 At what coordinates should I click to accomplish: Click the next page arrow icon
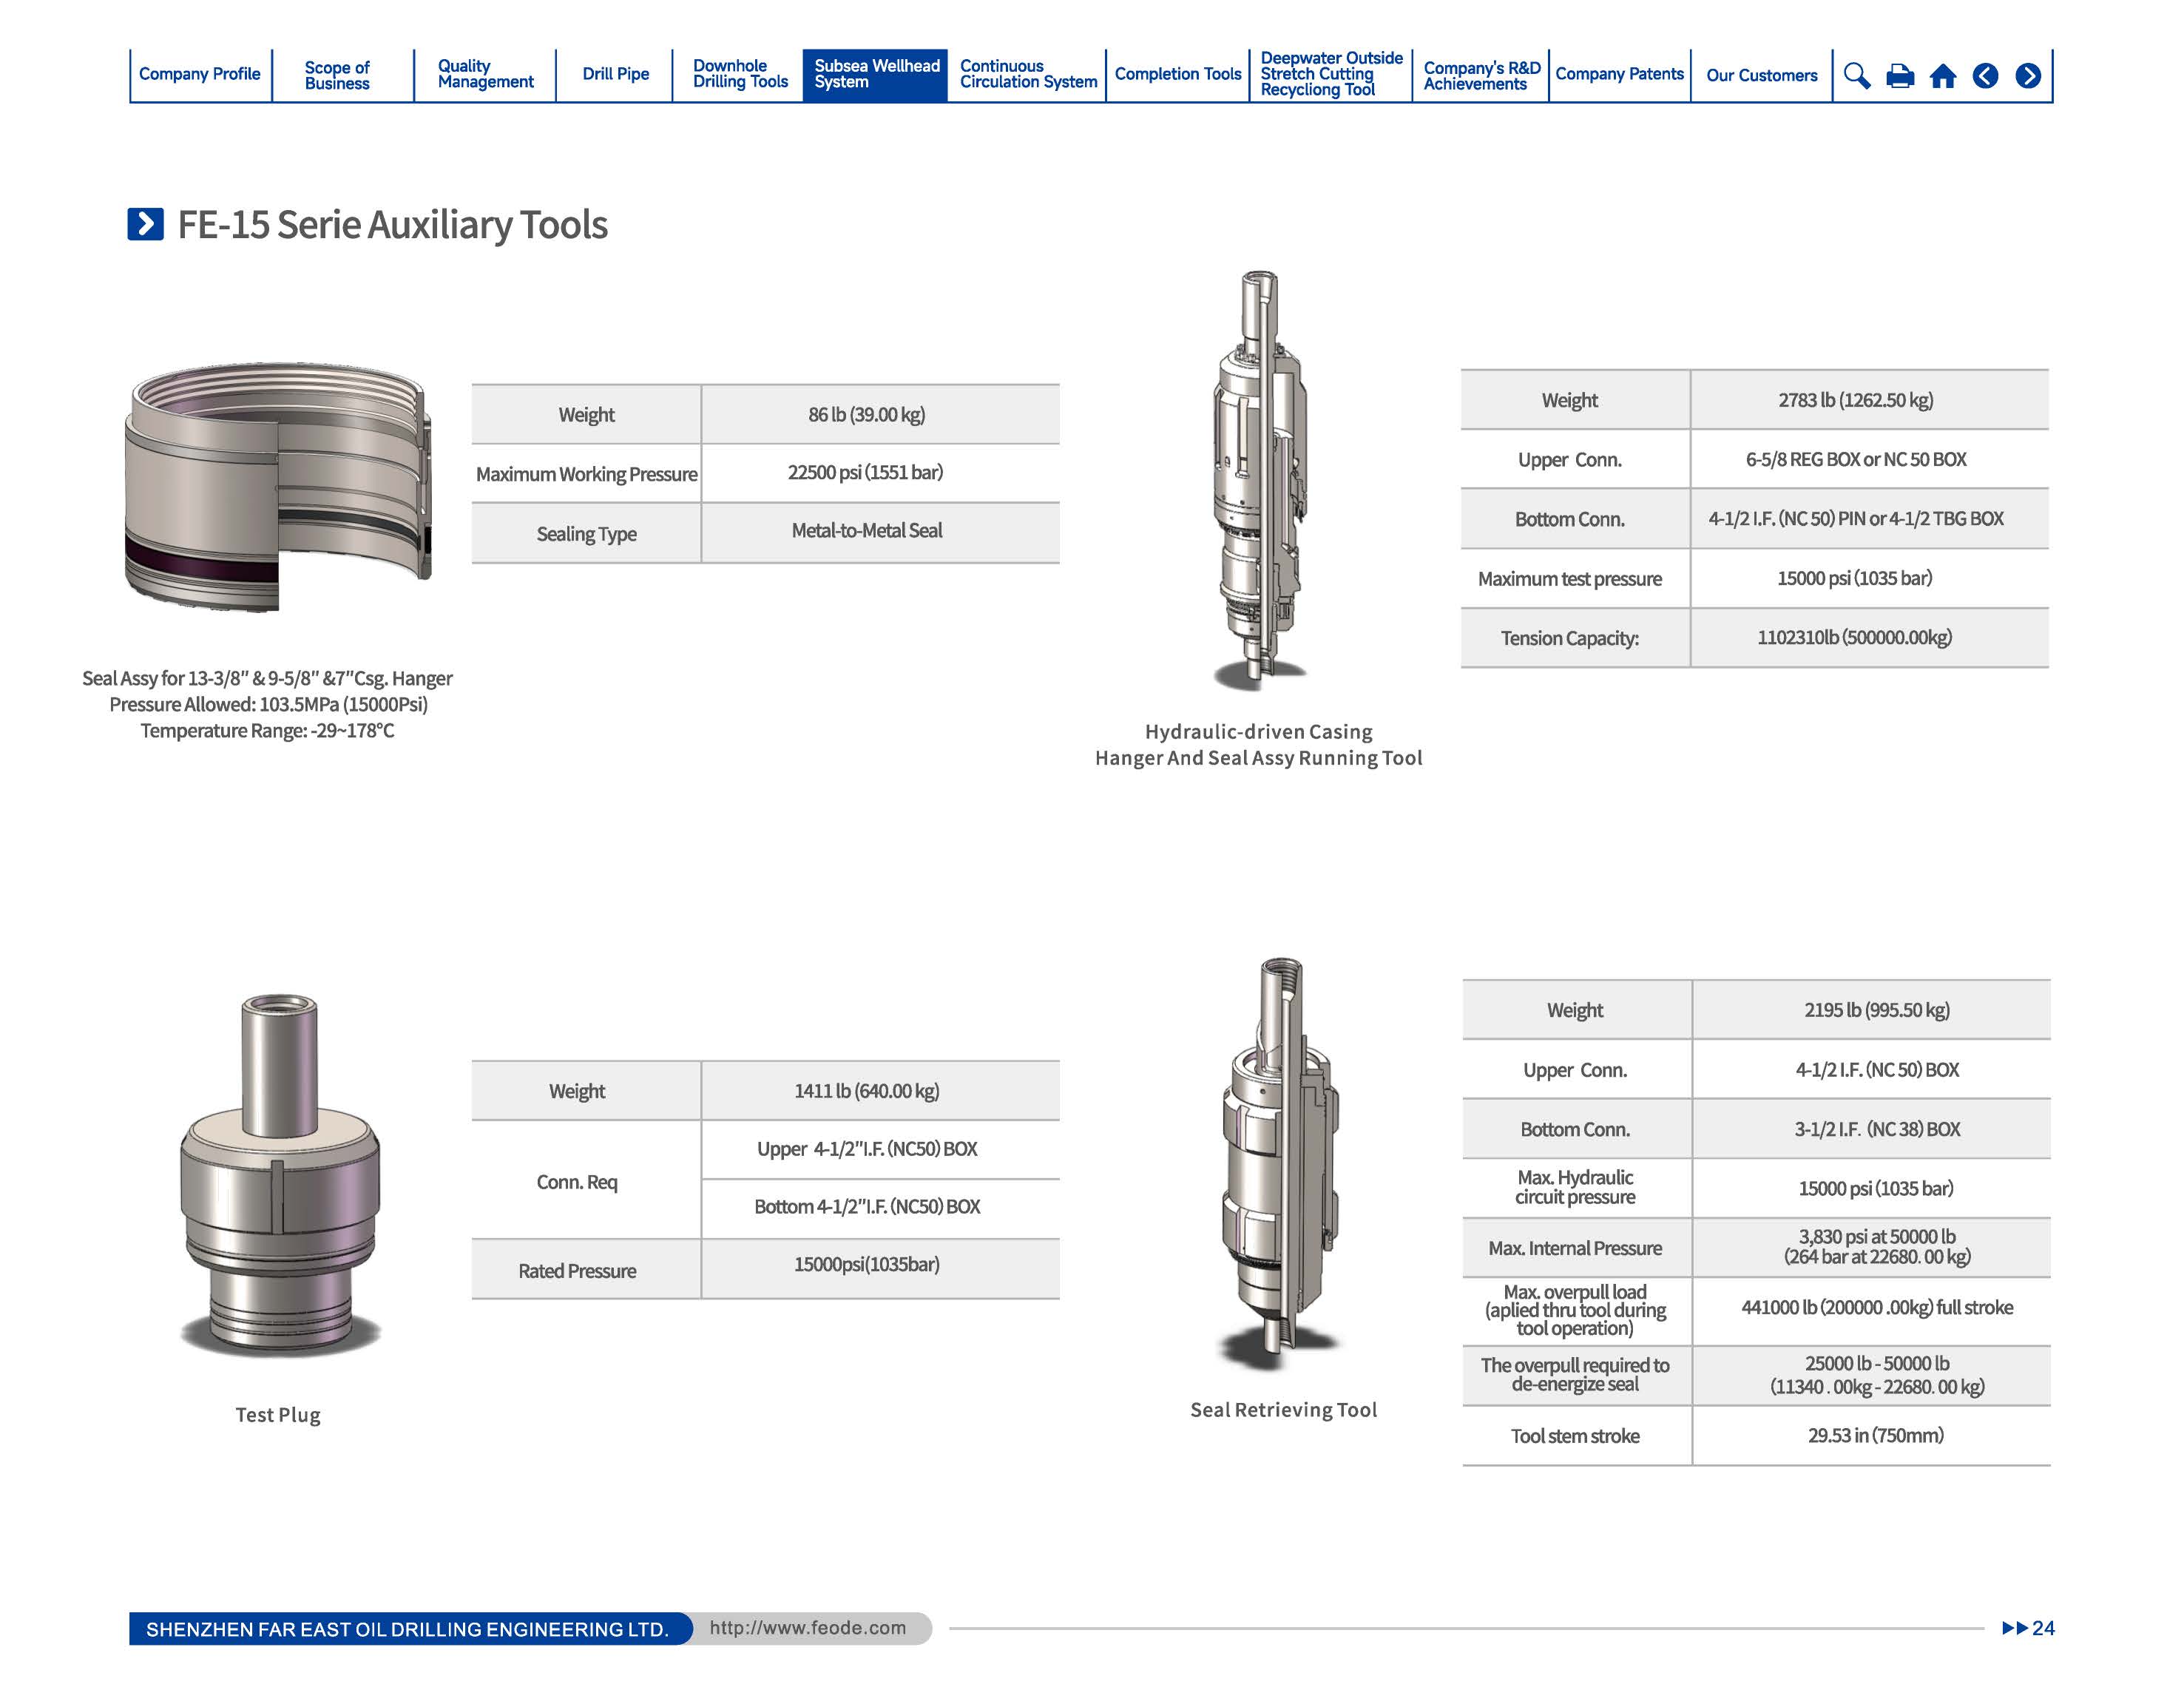pos(2028,76)
